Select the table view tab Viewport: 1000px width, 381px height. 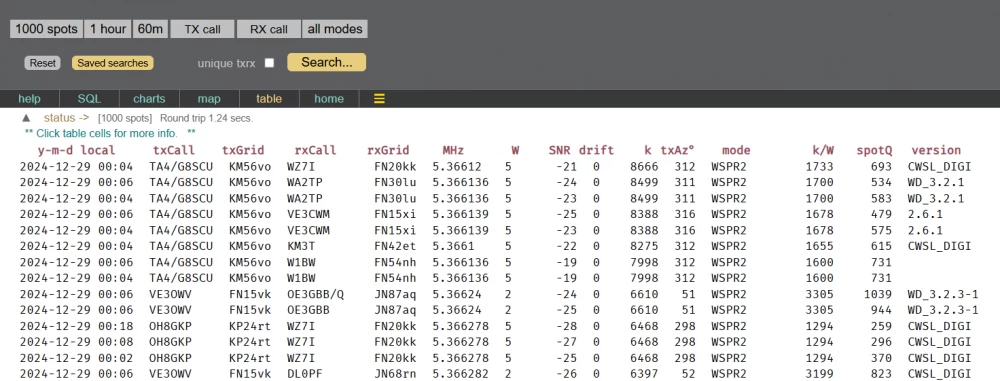[x=269, y=99]
